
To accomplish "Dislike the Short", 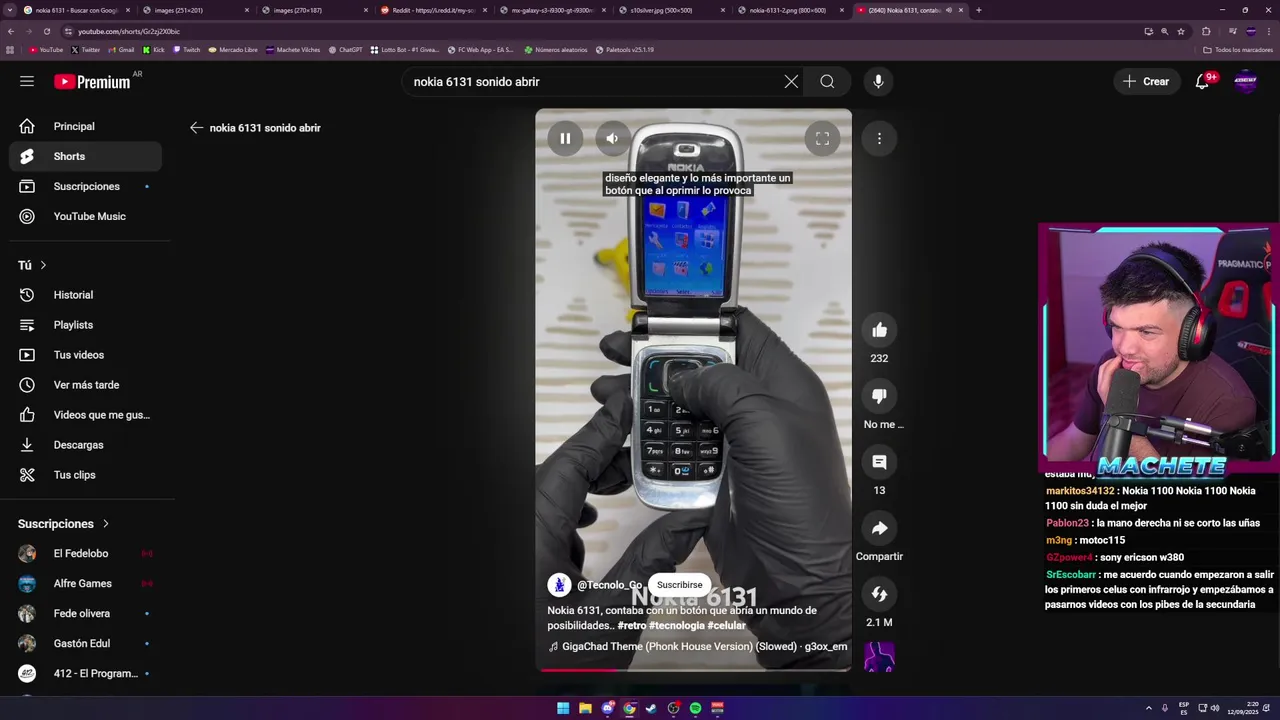I will [879, 396].
